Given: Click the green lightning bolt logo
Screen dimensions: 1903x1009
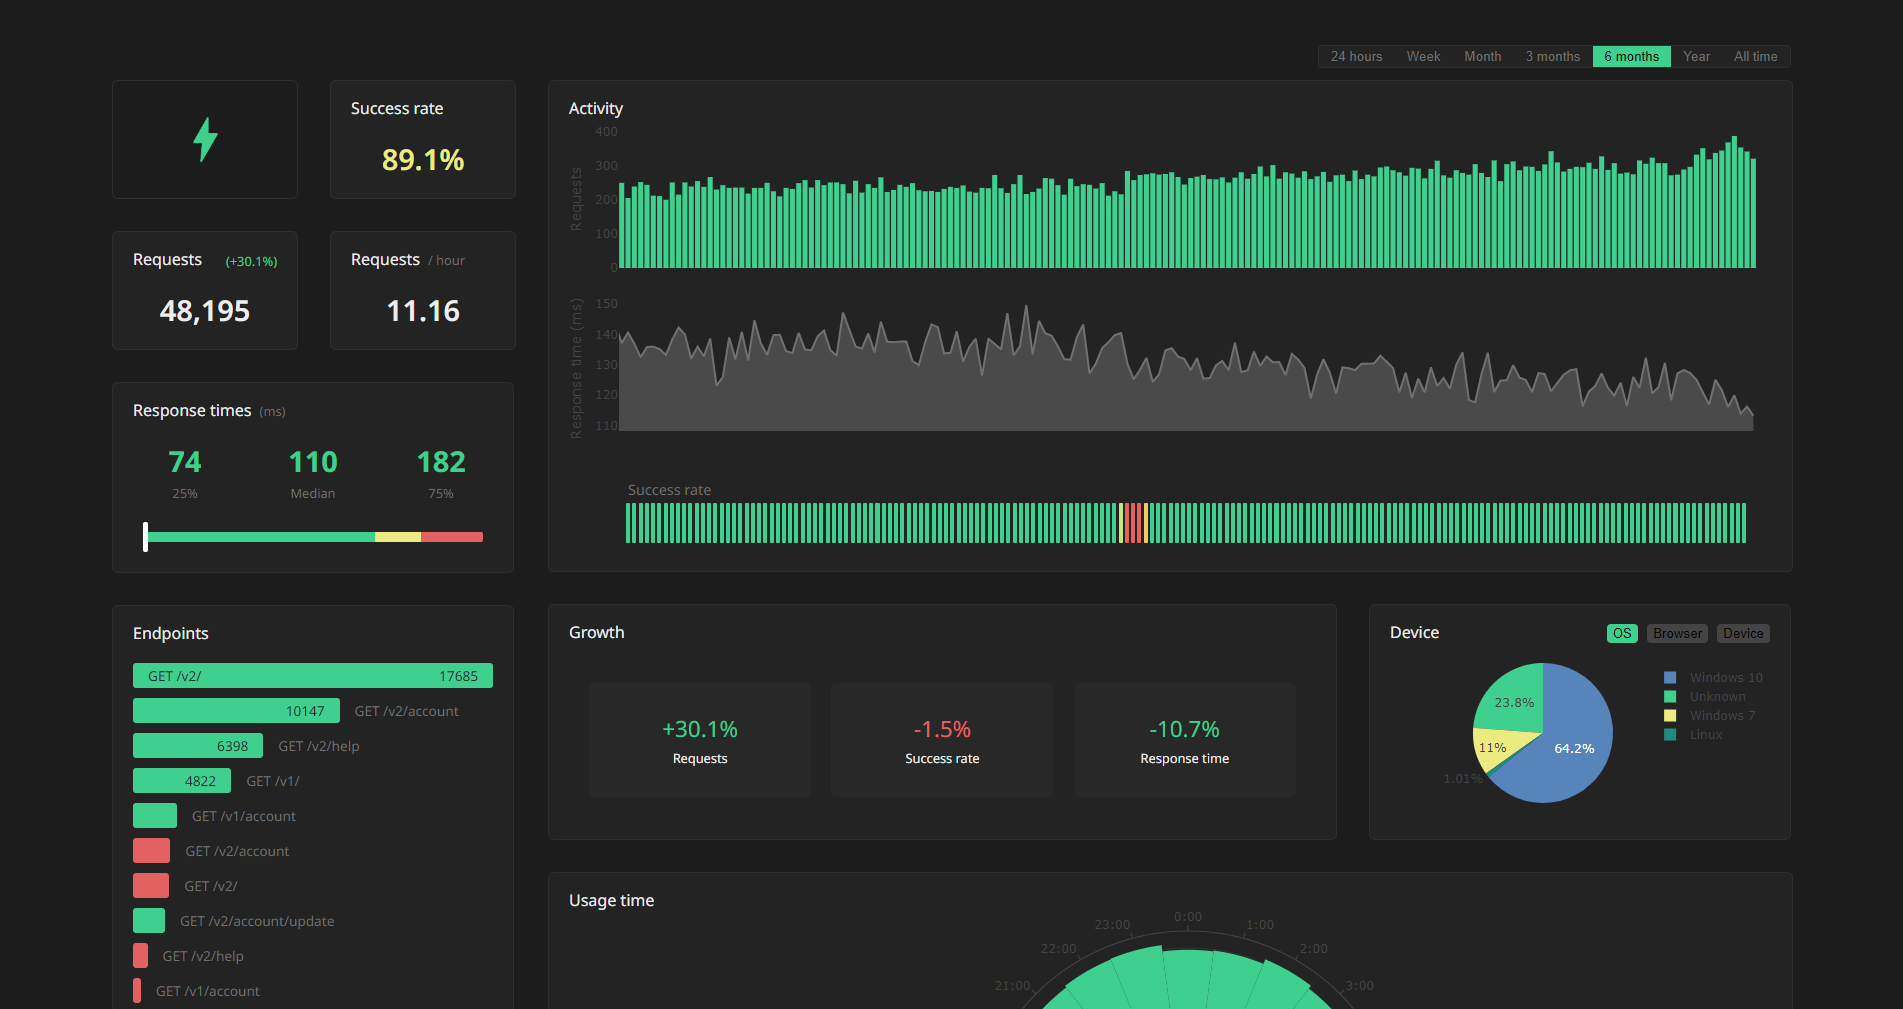Looking at the screenshot, I should 205,139.
